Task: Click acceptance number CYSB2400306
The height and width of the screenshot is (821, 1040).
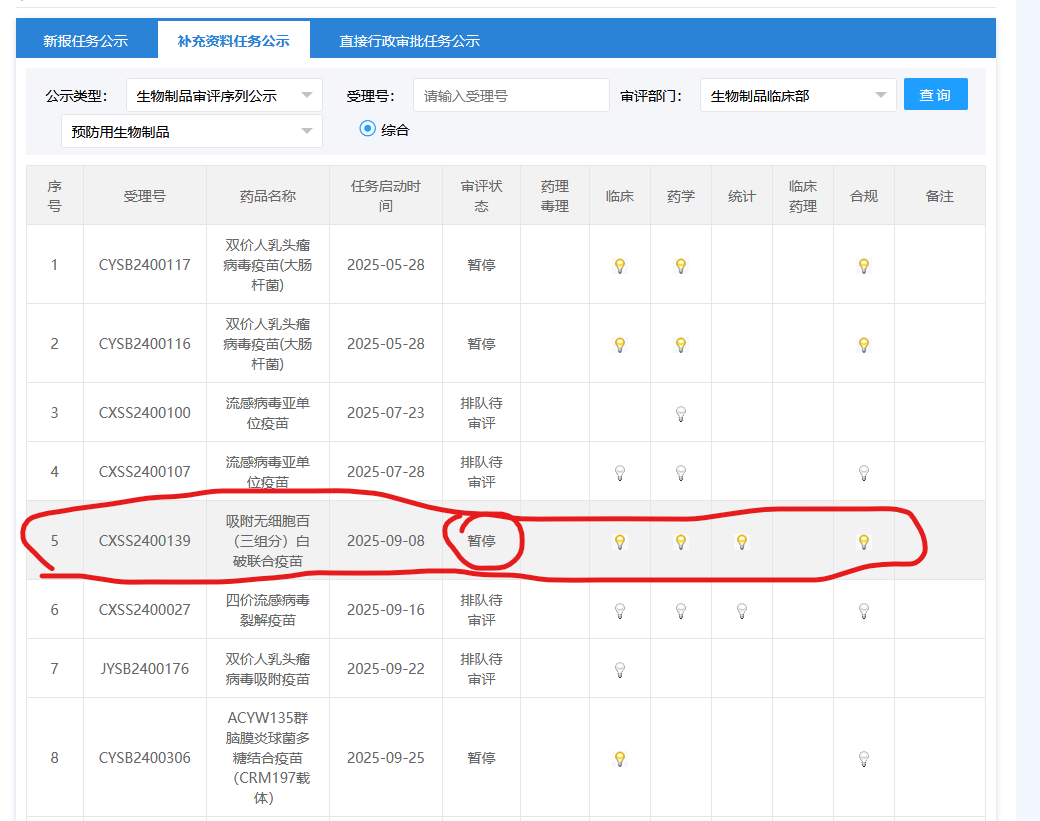Action: (145, 758)
